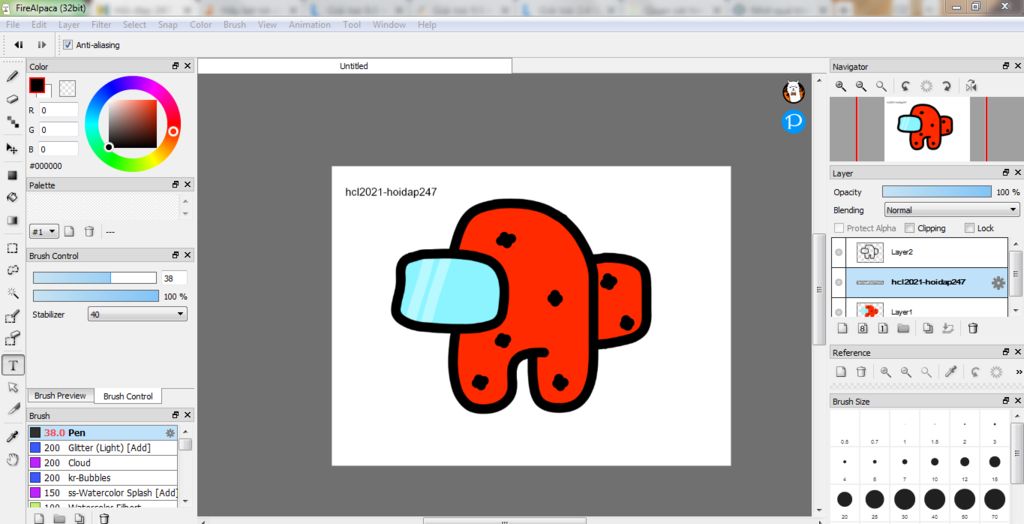Adjust the layer Opacity slider
The image size is (1024, 524).
936,191
